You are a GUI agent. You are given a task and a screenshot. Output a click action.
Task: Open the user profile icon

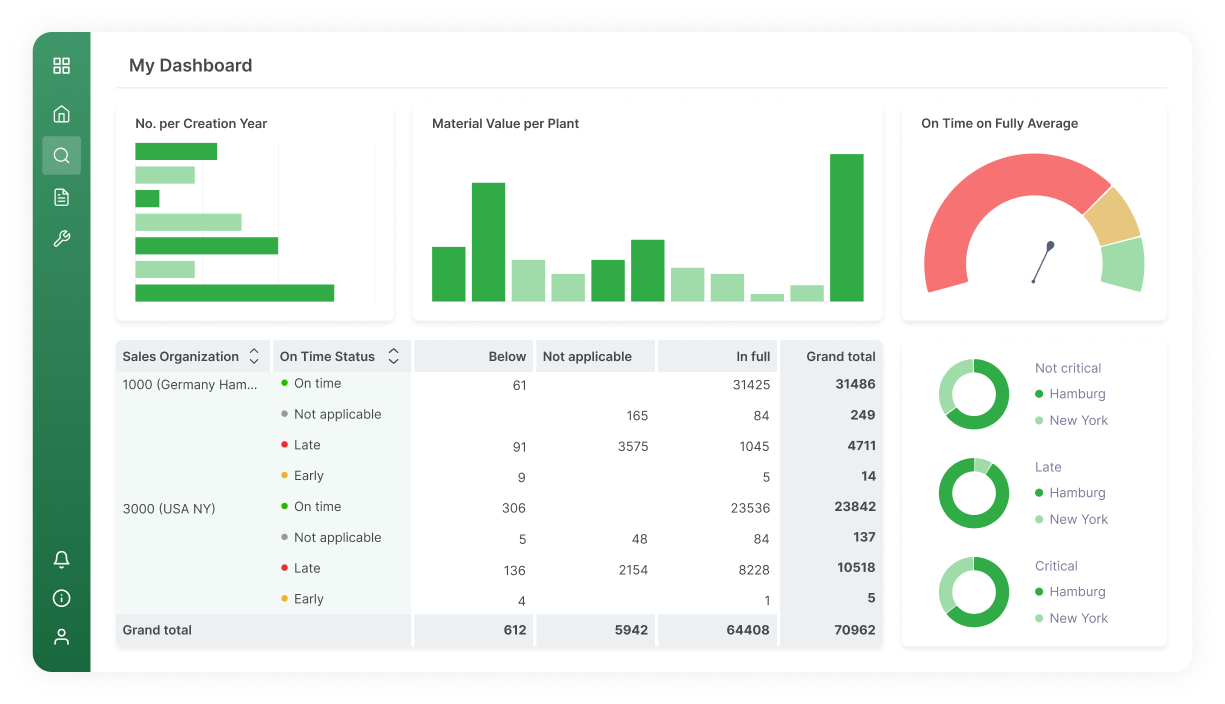[61, 637]
